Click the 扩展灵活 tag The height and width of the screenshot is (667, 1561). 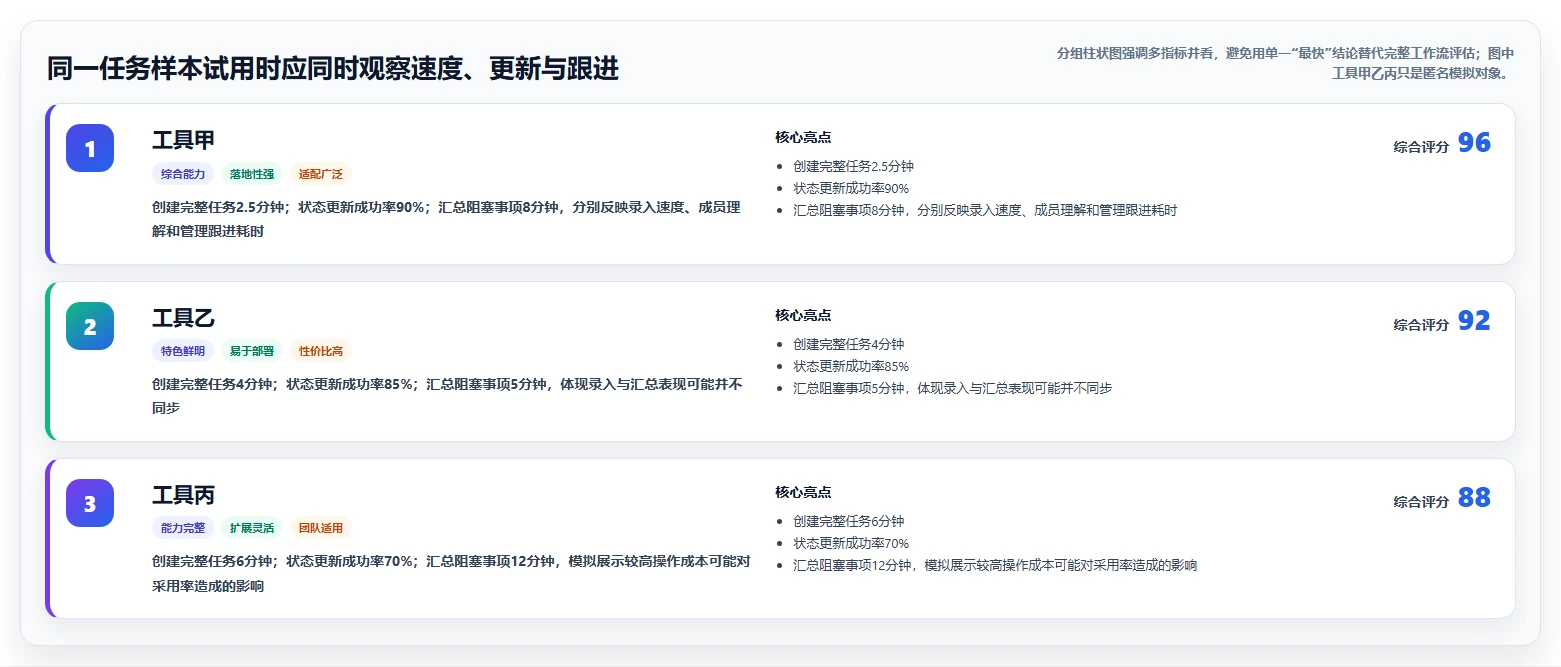click(252, 528)
